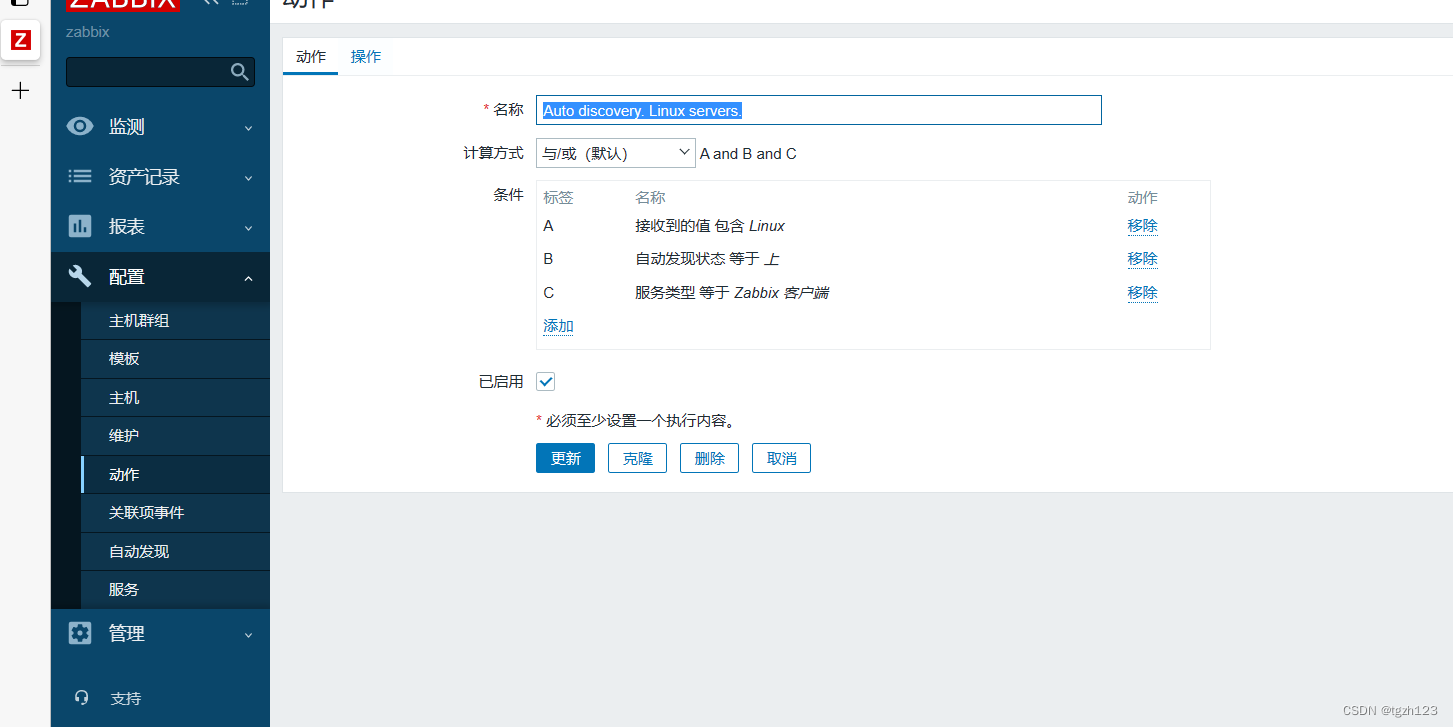Open 自动发现 in sidebar
Viewport: 1453px width, 727px height.
(x=175, y=552)
